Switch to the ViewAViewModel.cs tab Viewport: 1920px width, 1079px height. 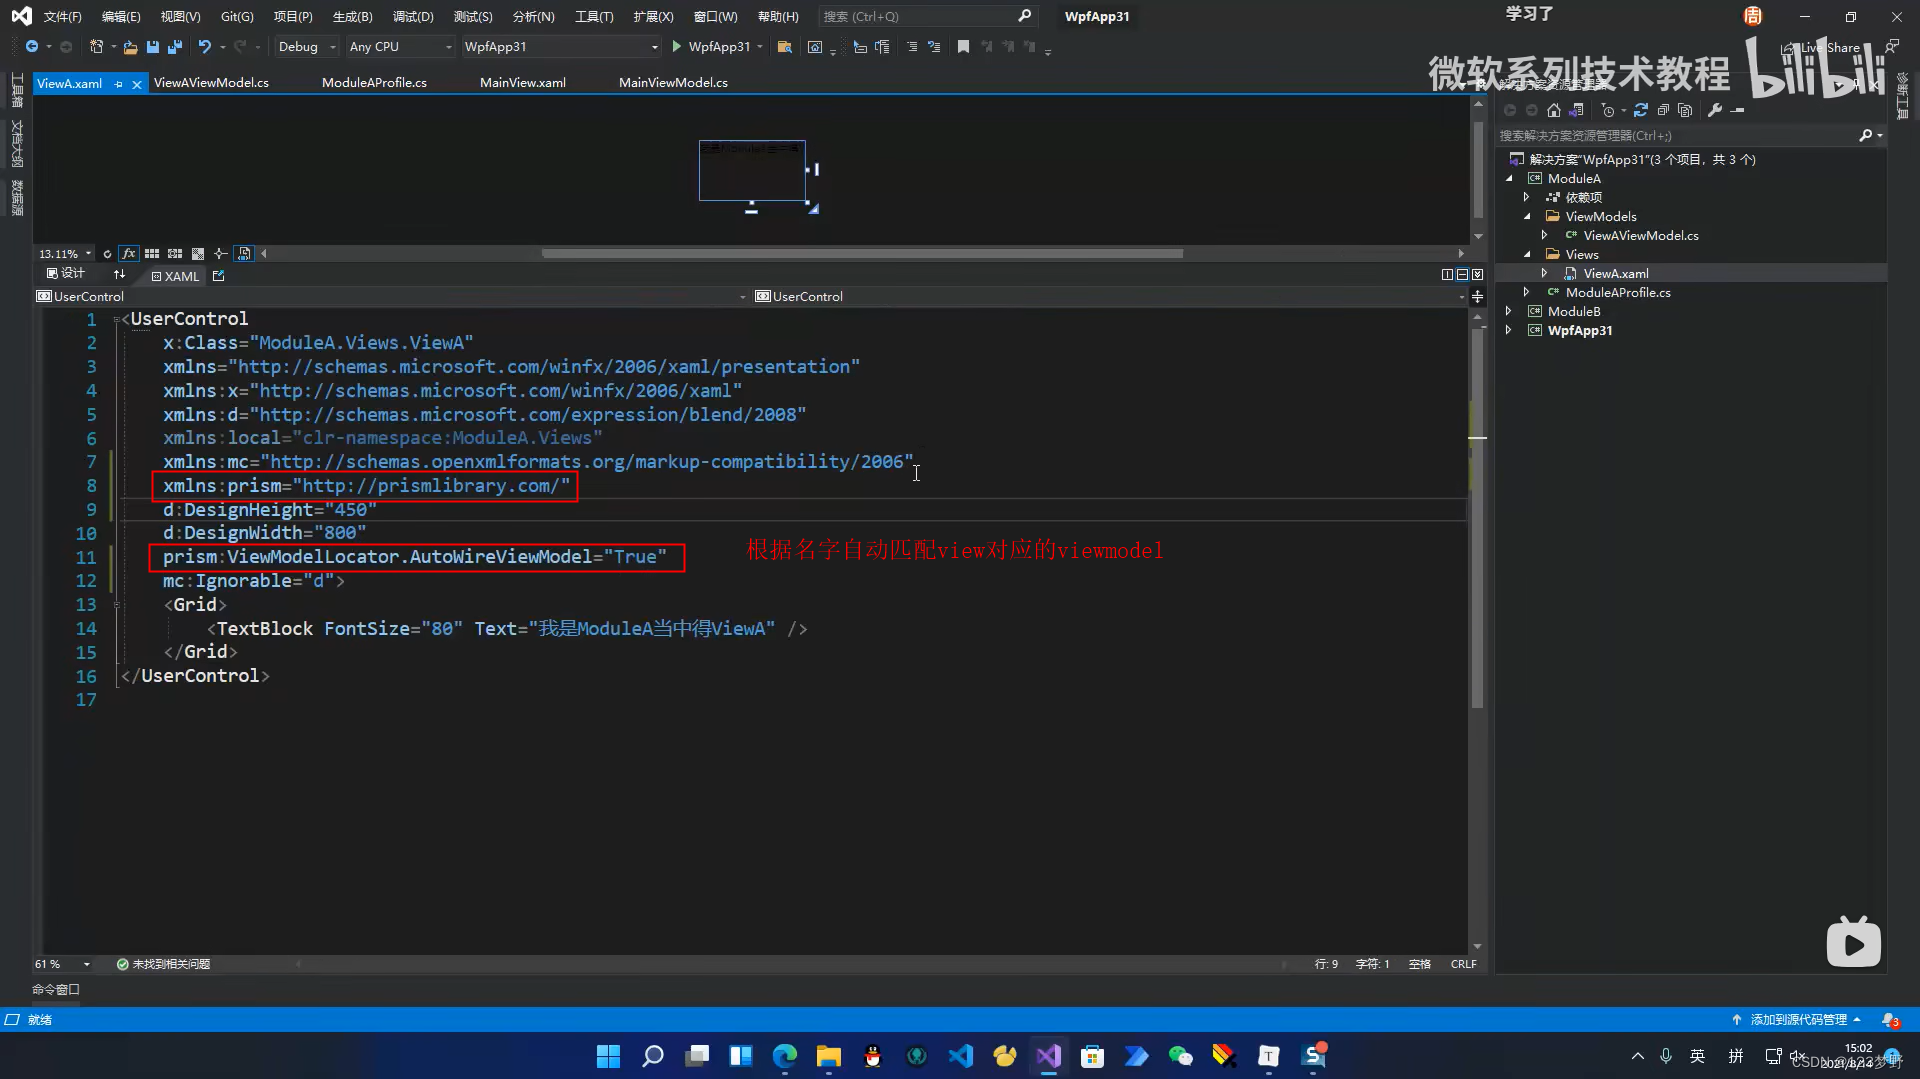coord(211,83)
